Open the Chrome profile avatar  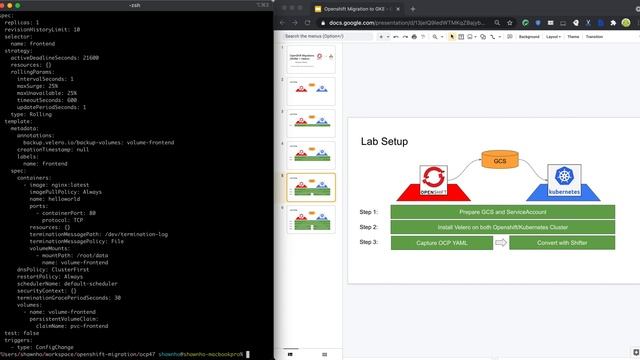coord(626,23)
